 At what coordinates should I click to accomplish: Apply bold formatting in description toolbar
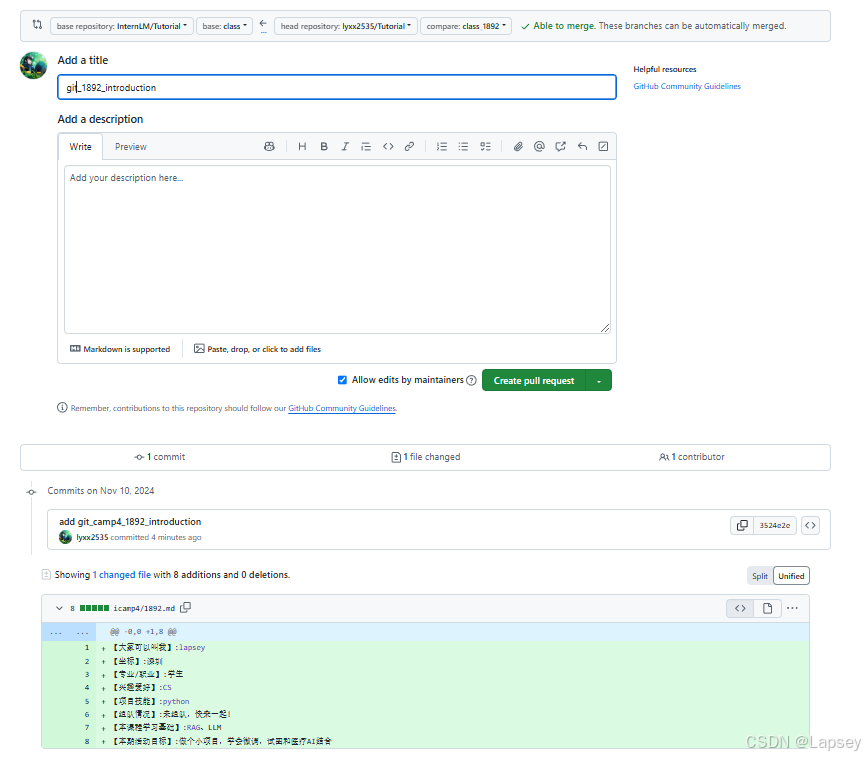324,147
